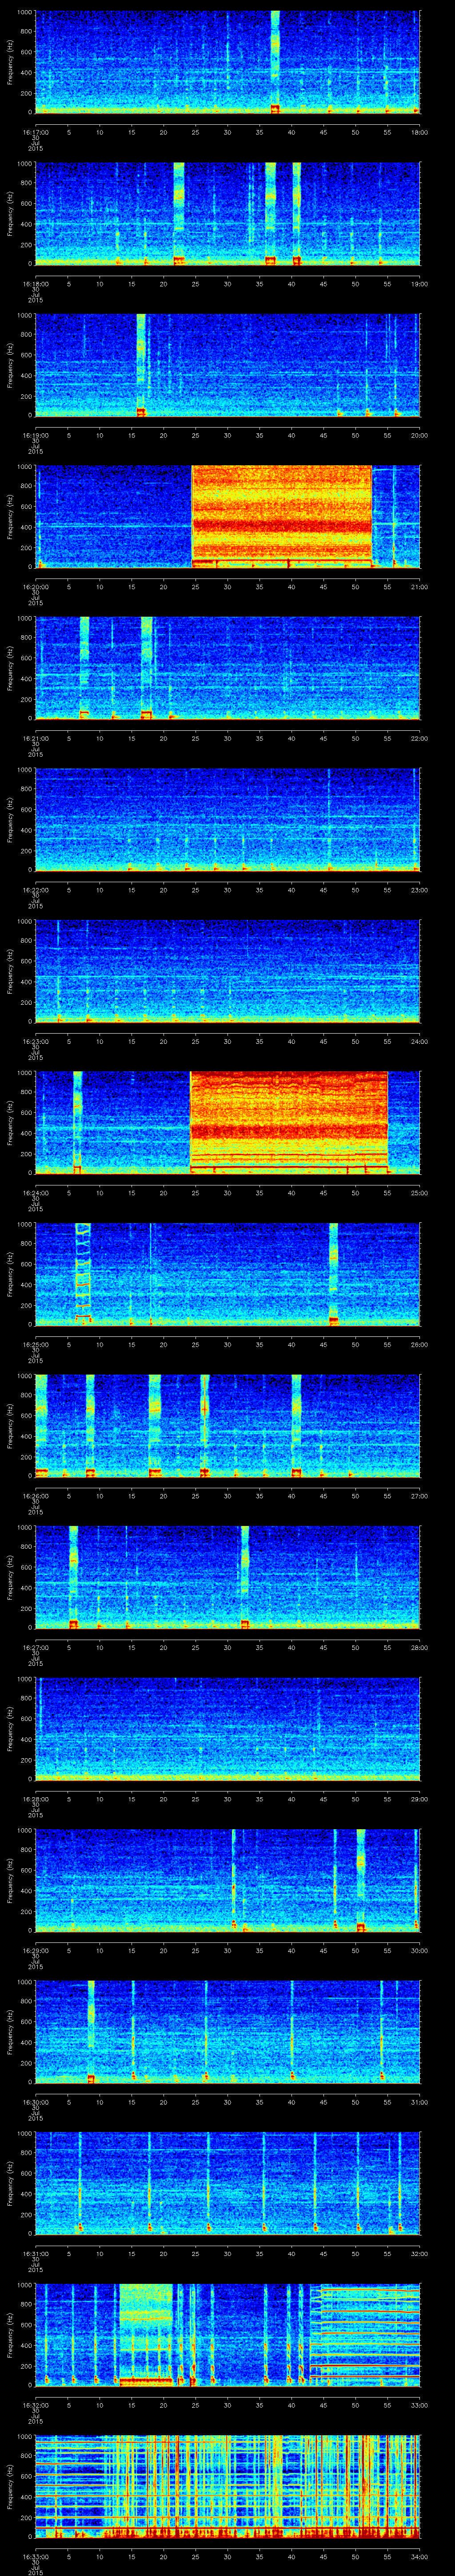Click the '16:33:00' start time label
Screen dimensions: 455x2576
pos(35,2556)
